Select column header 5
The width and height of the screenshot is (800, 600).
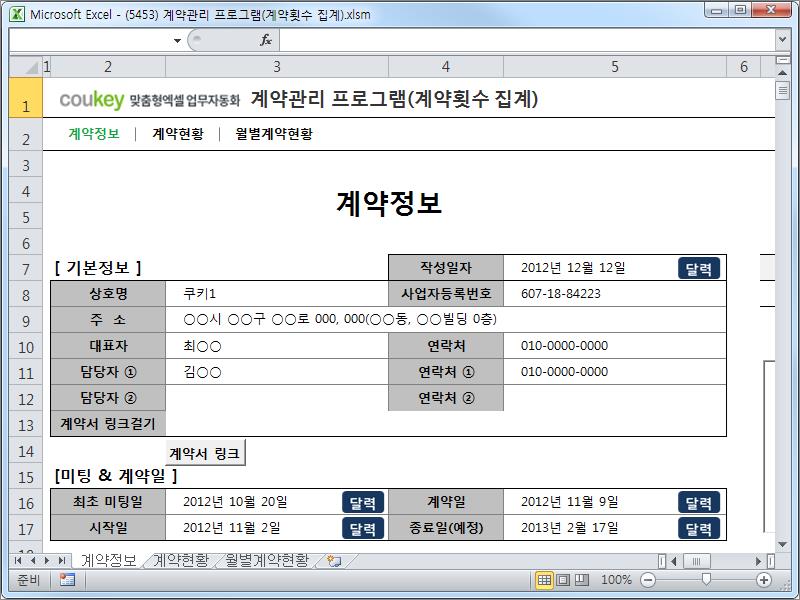point(615,67)
